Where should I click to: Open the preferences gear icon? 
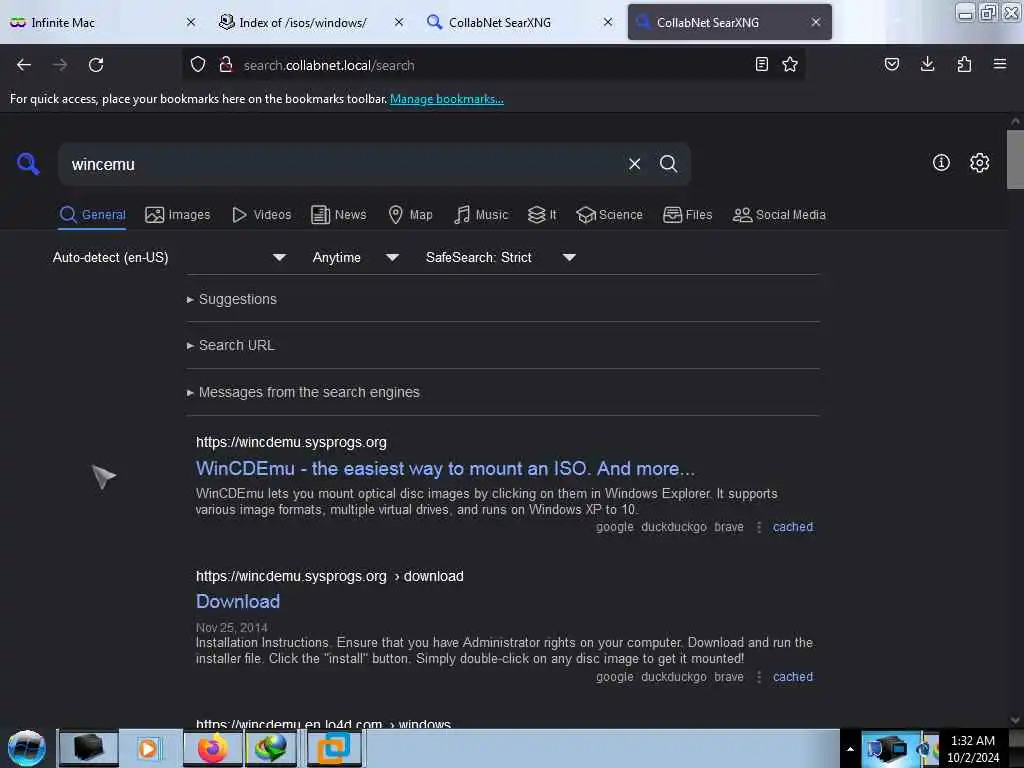pos(979,163)
